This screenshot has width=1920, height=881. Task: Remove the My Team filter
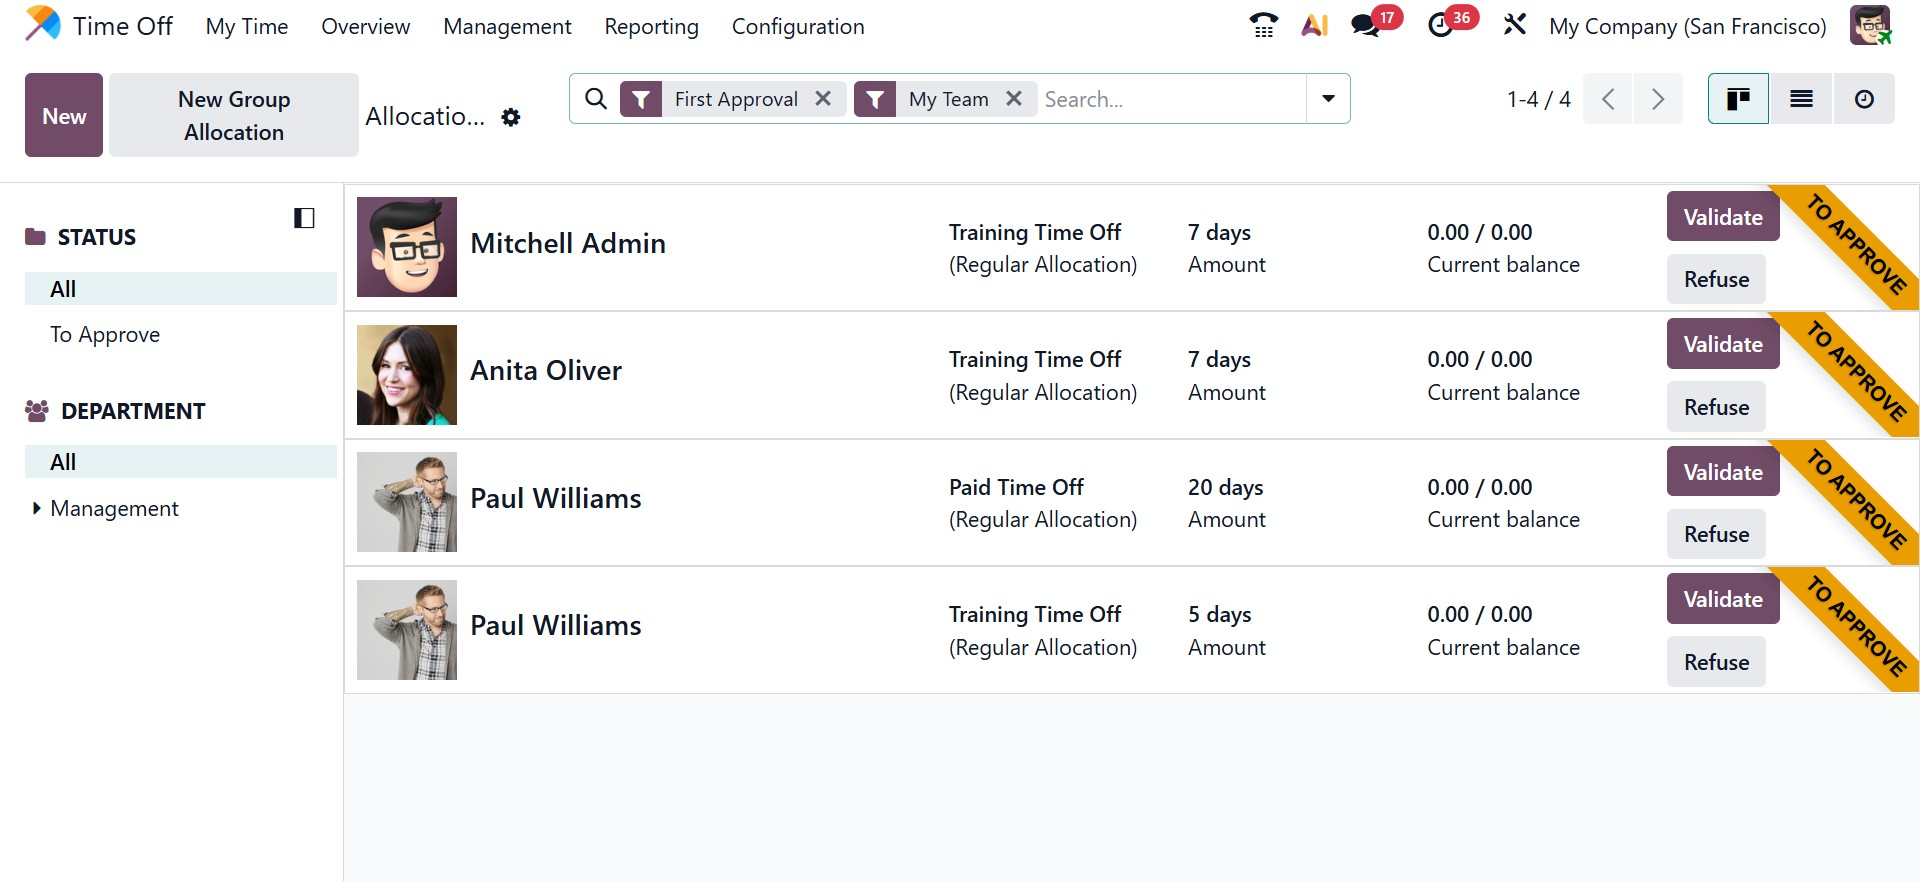click(1014, 99)
